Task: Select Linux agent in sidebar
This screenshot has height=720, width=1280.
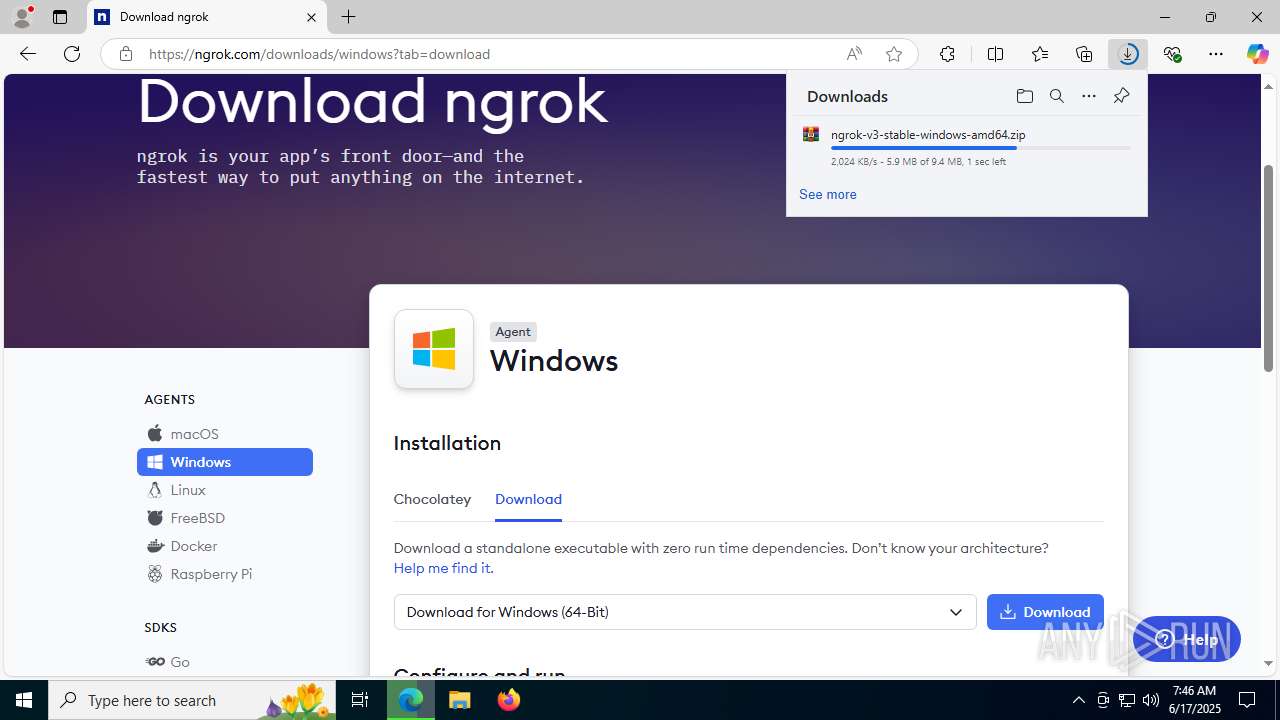Action: tap(225, 490)
